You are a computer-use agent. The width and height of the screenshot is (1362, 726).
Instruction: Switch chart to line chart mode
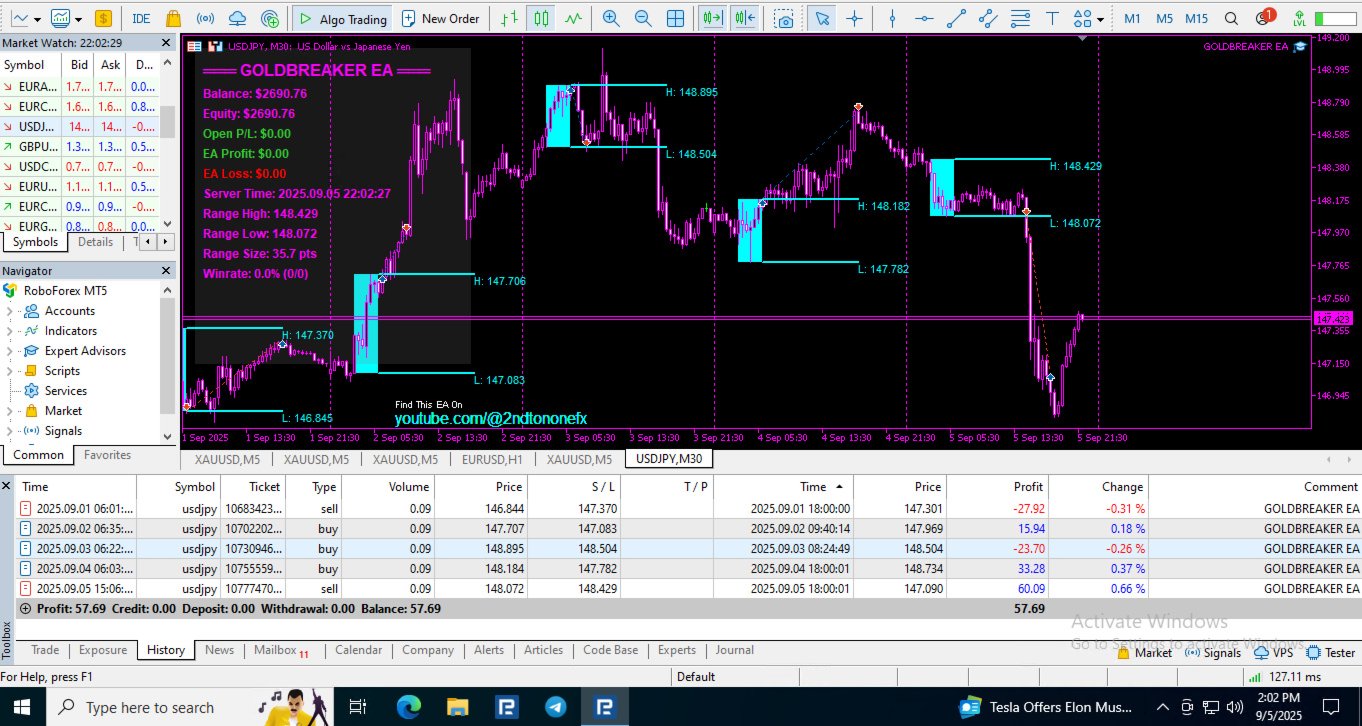pos(573,18)
